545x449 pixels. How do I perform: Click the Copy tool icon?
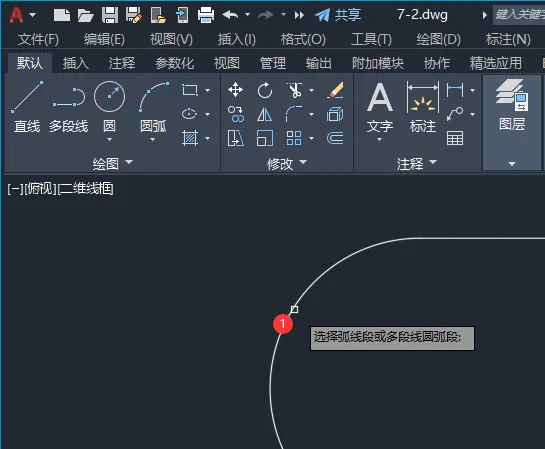[x=235, y=114]
